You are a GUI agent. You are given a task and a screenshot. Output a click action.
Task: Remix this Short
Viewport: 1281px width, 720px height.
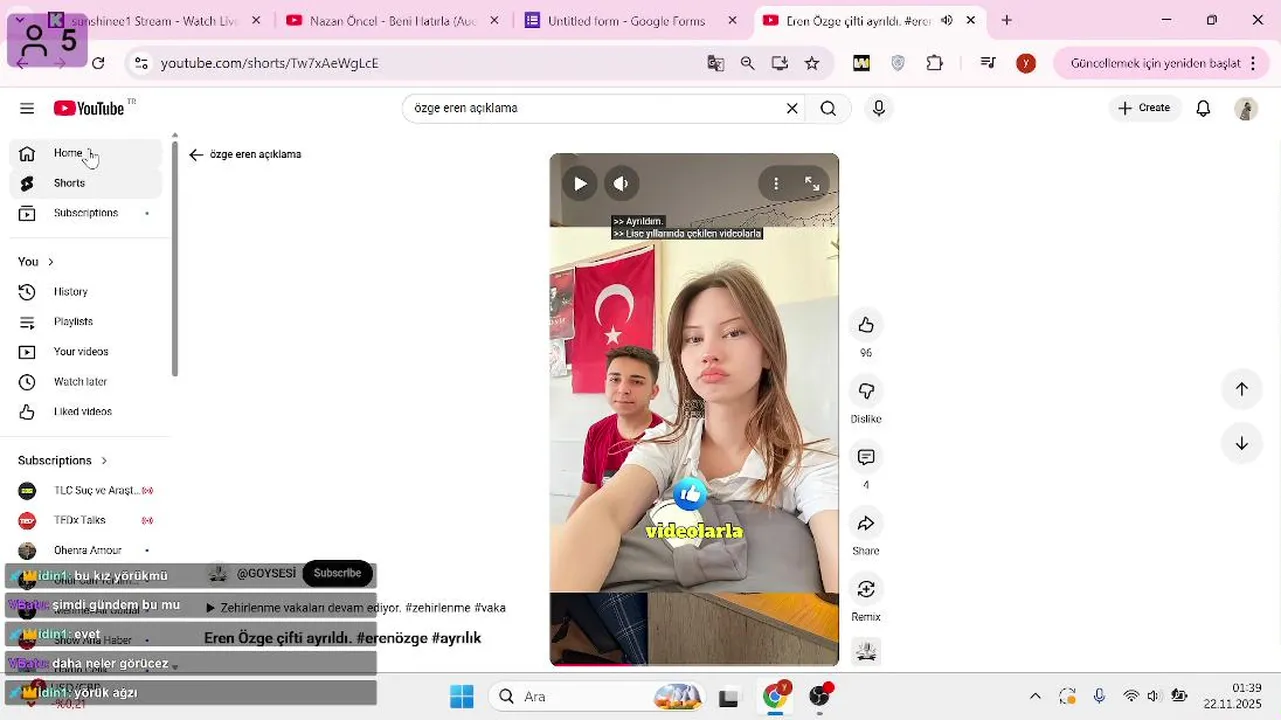[866, 589]
